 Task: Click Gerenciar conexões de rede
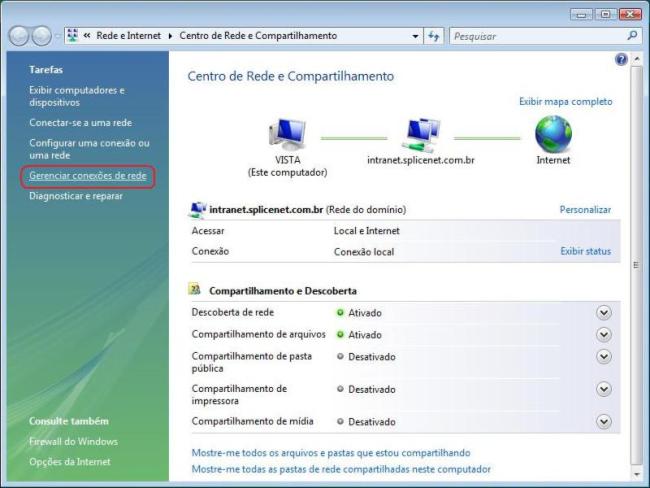[x=87, y=176]
